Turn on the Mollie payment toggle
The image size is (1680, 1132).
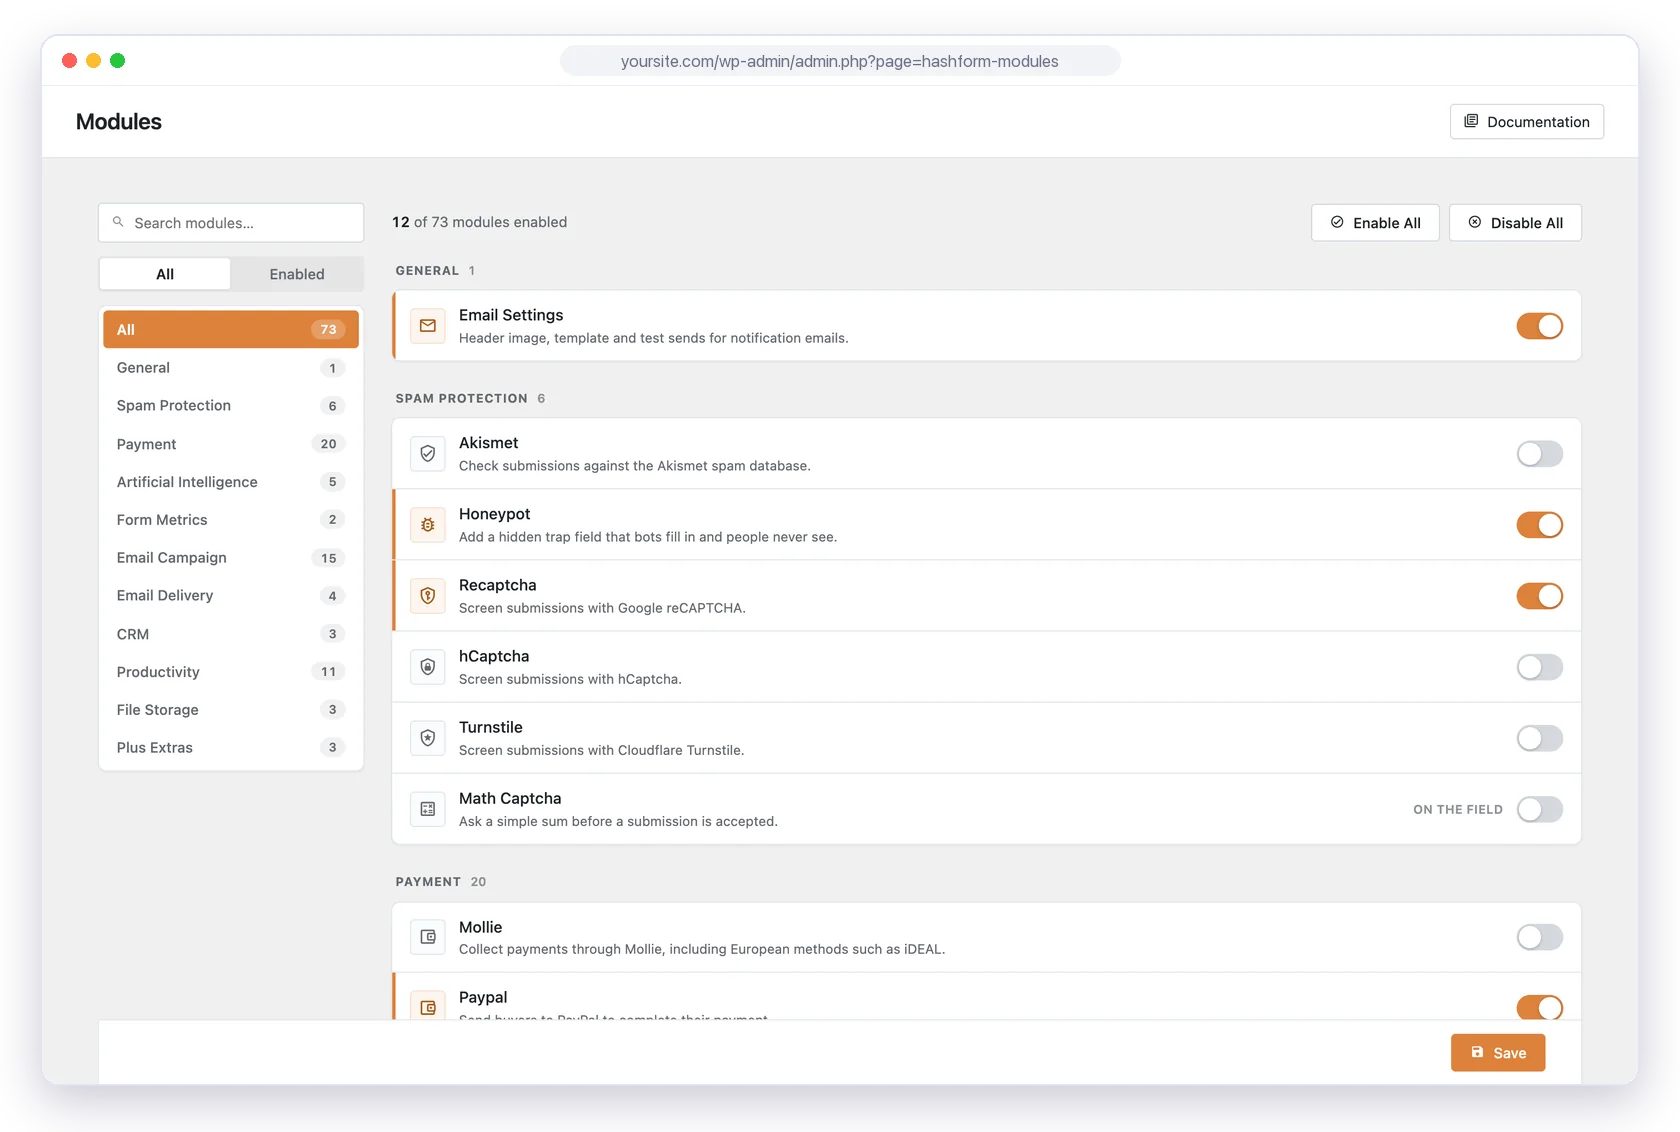click(x=1539, y=937)
